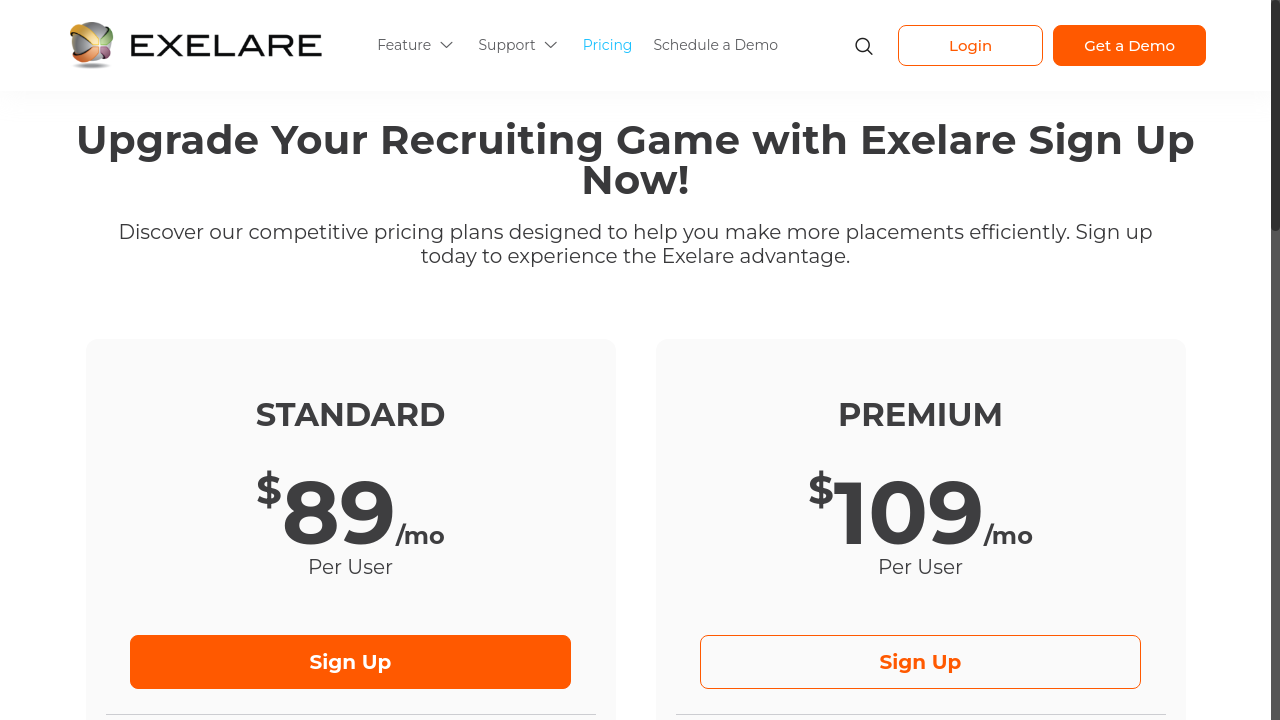Sign Up for the PREMIUM plan
Viewport: 1280px width, 720px height.
[920, 661]
